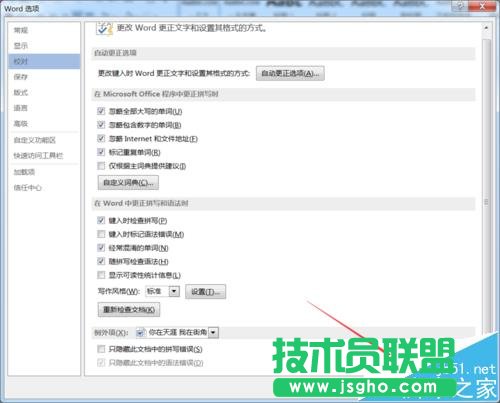Enable 仅根据主词典提供建议(I) checkbox
The height and width of the screenshot is (403, 500).
[101, 166]
